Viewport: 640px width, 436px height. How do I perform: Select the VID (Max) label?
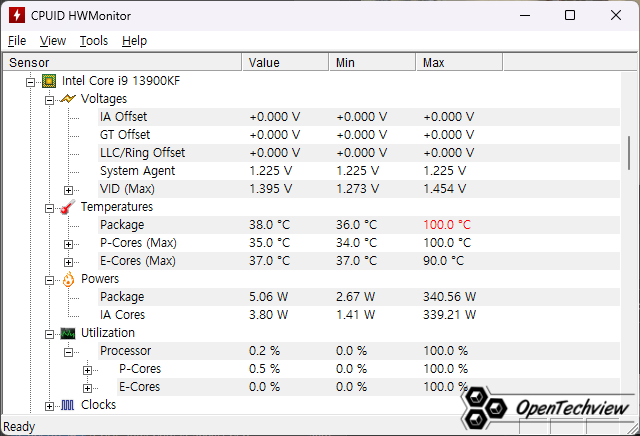click(x=127, y=189)
